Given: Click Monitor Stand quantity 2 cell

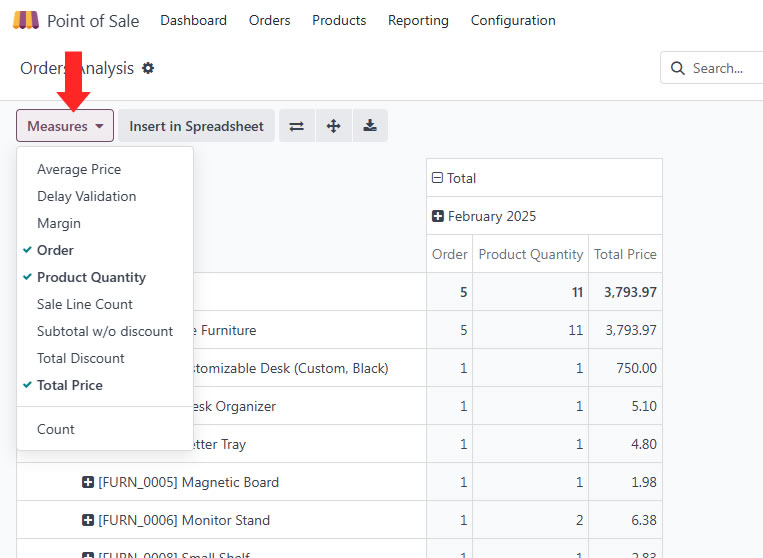Looking at the screenshot, I should 530,520.
